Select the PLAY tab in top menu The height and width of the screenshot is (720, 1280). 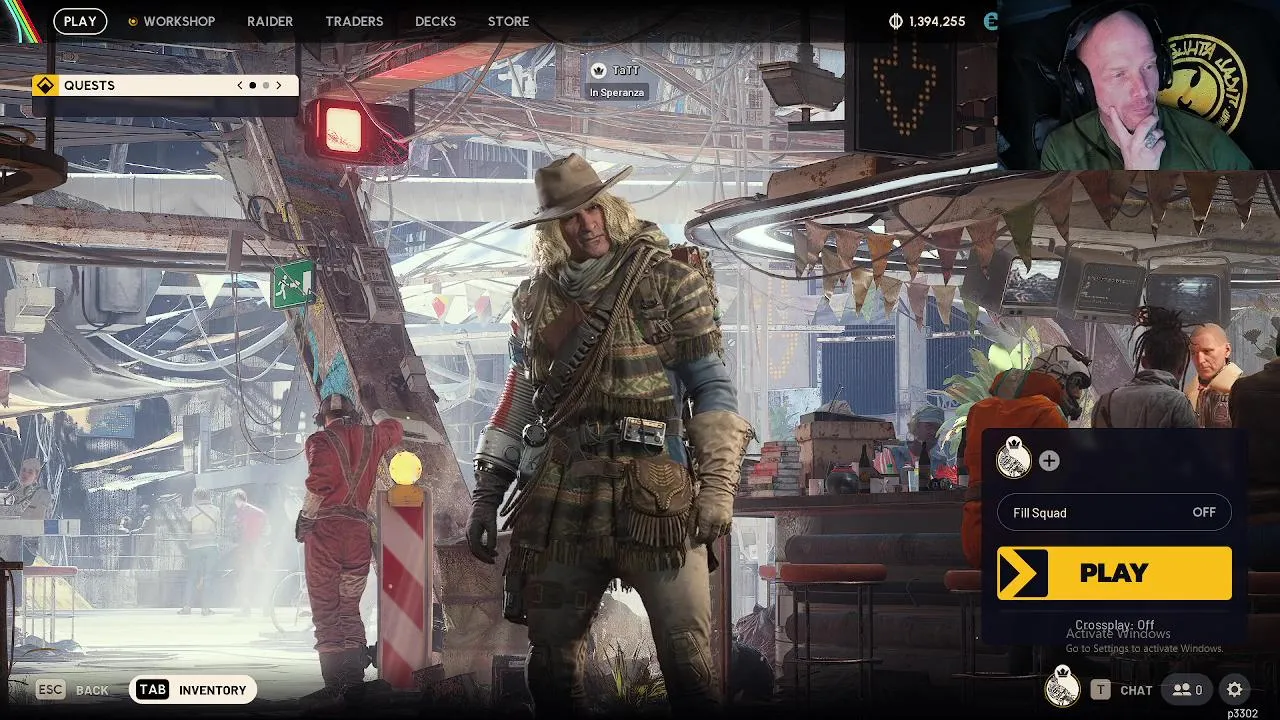coord(80,21)
